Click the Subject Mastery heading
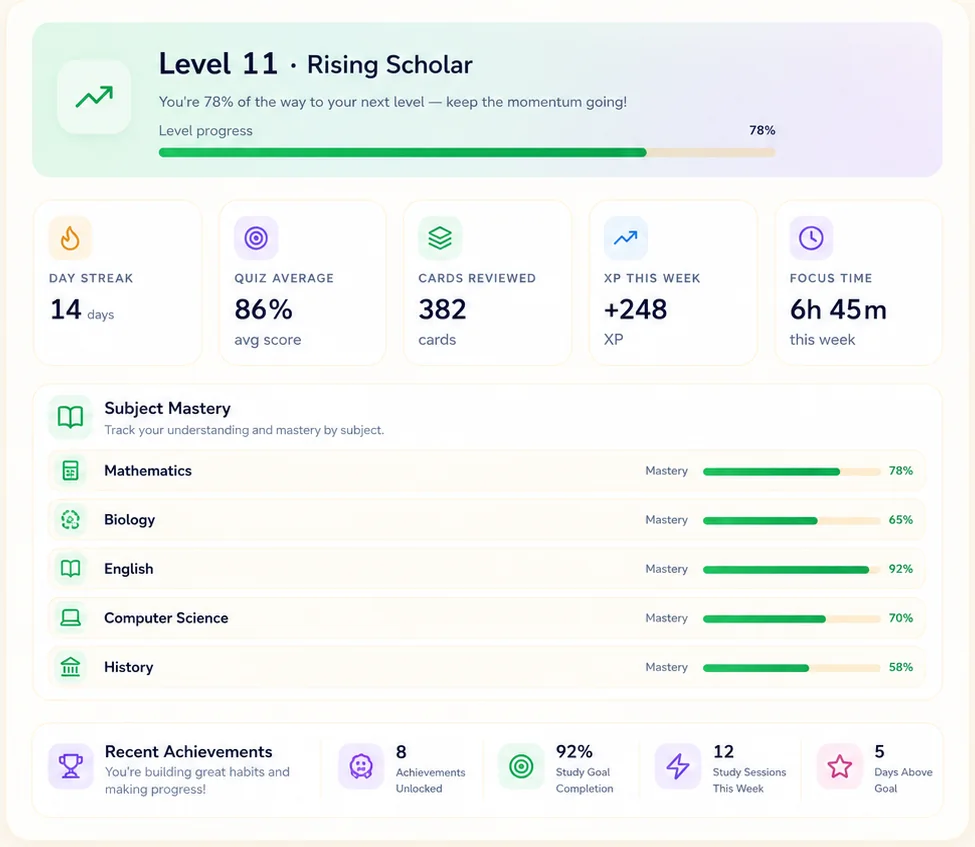Screen dimensions: 975x847 (167, 408)
